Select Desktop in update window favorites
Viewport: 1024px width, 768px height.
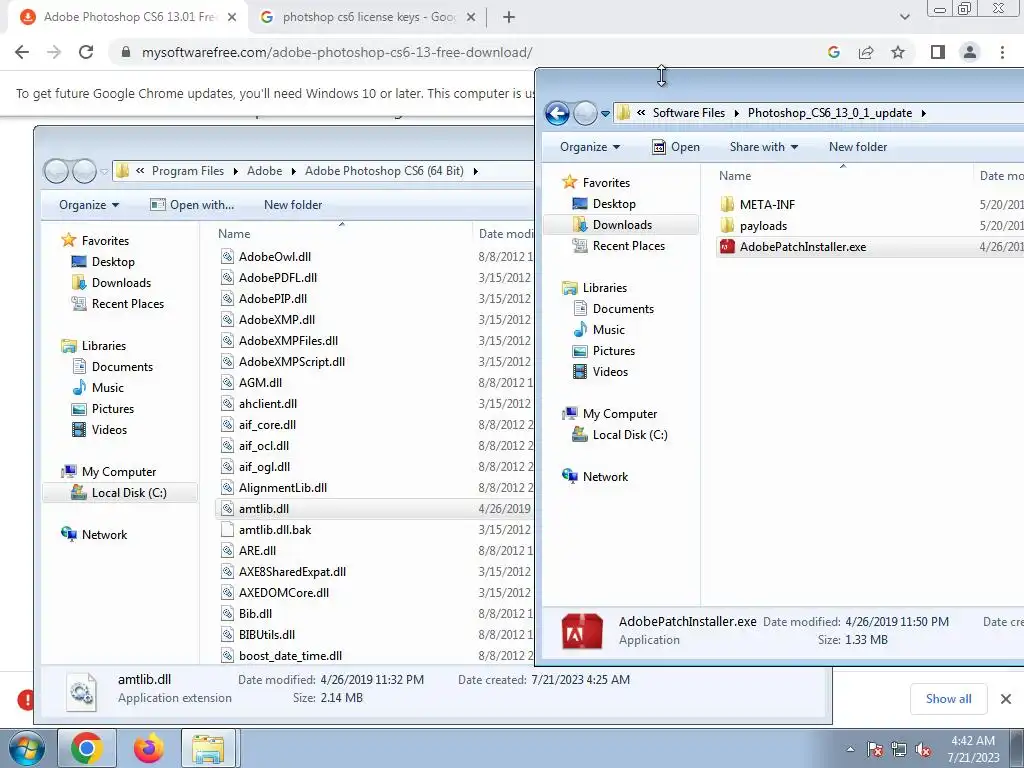point(614,204)
